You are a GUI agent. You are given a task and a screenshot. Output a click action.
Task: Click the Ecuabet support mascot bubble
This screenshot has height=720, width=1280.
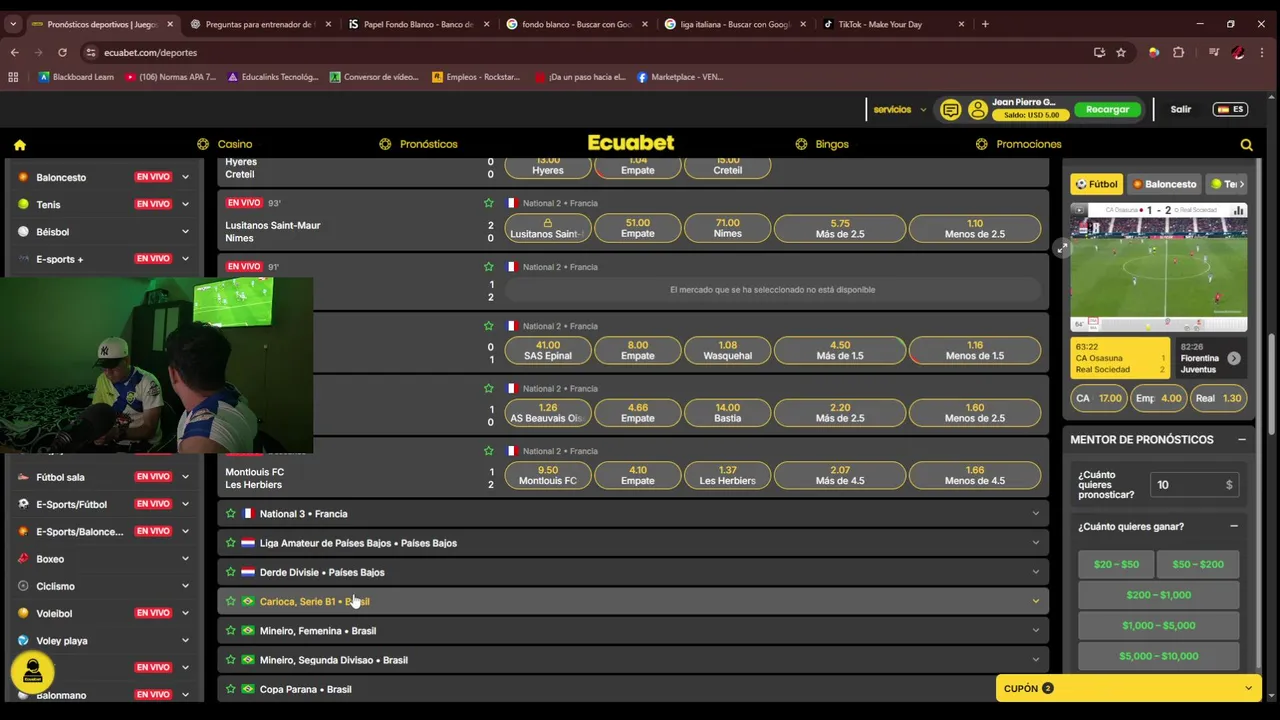tap(33, 671)
